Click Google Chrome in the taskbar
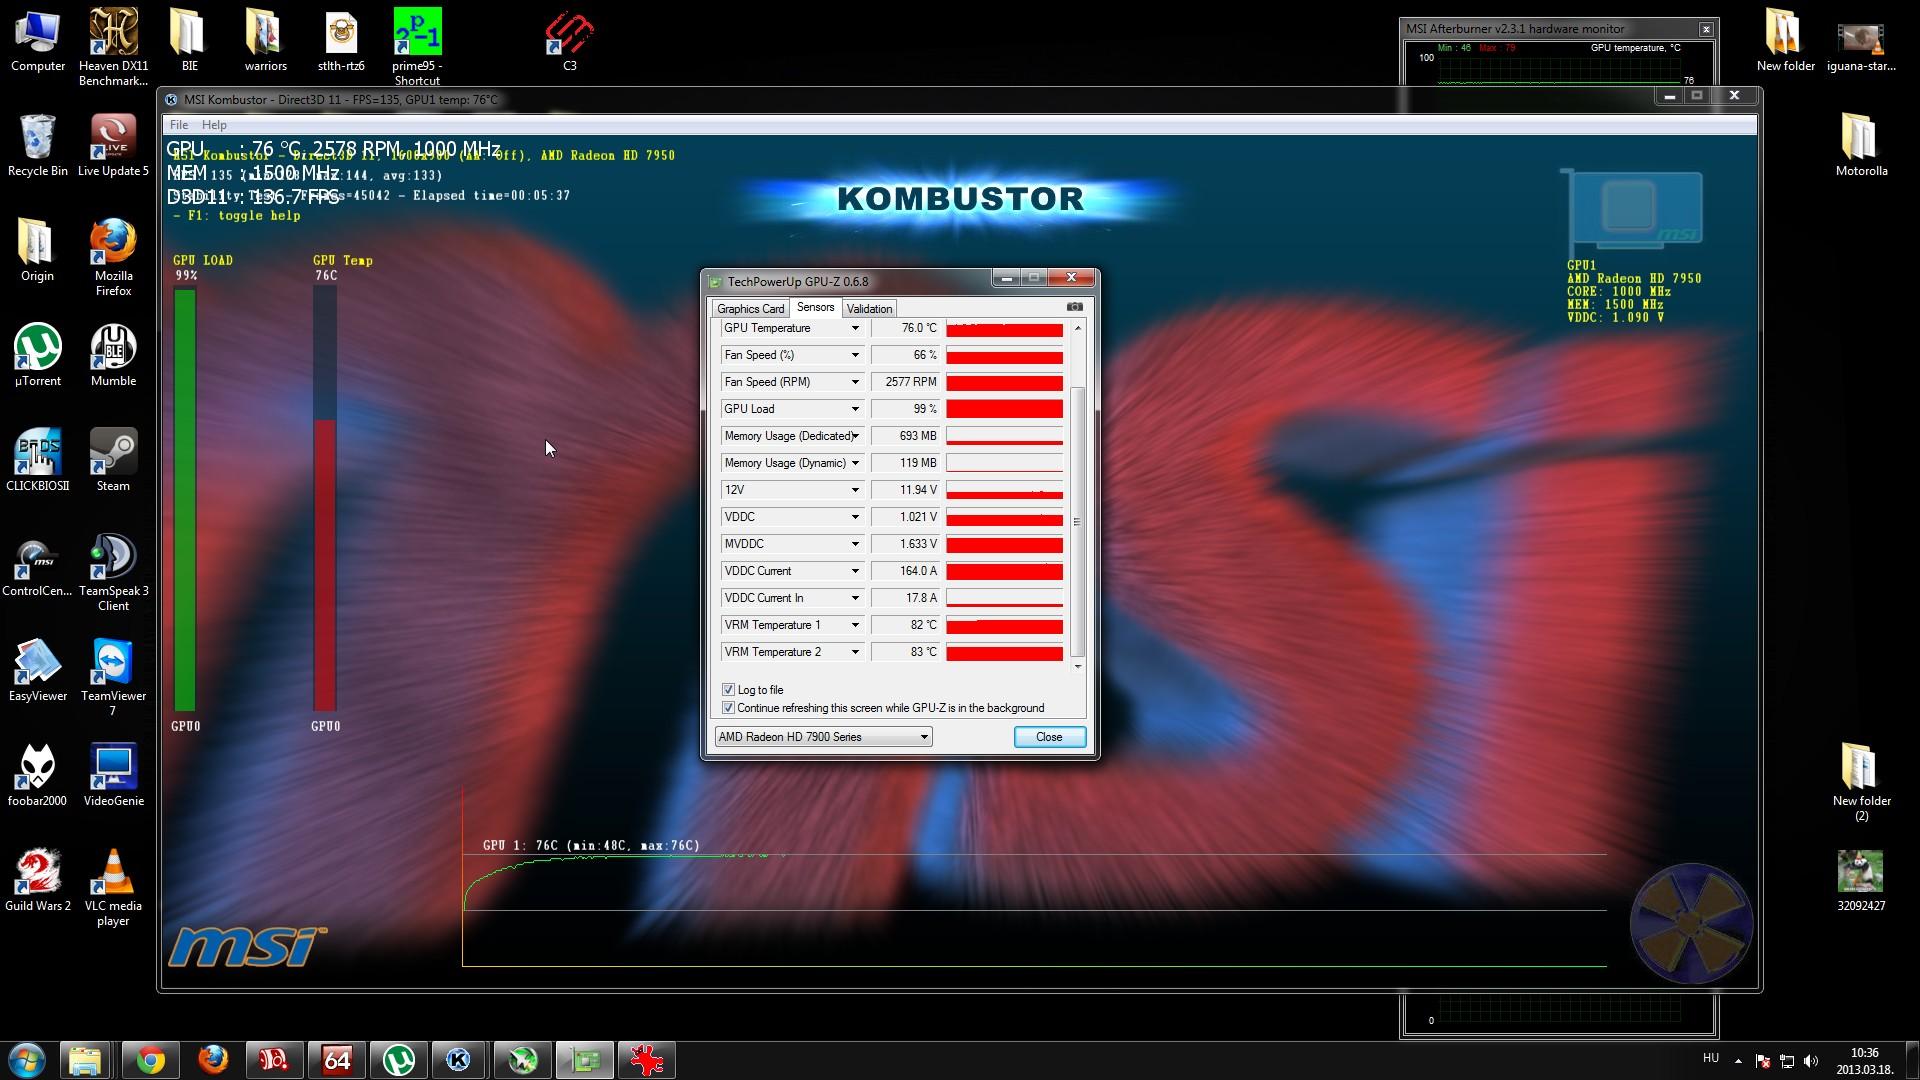This screenshot has width=1920, height=1080. coord(151,1060)
